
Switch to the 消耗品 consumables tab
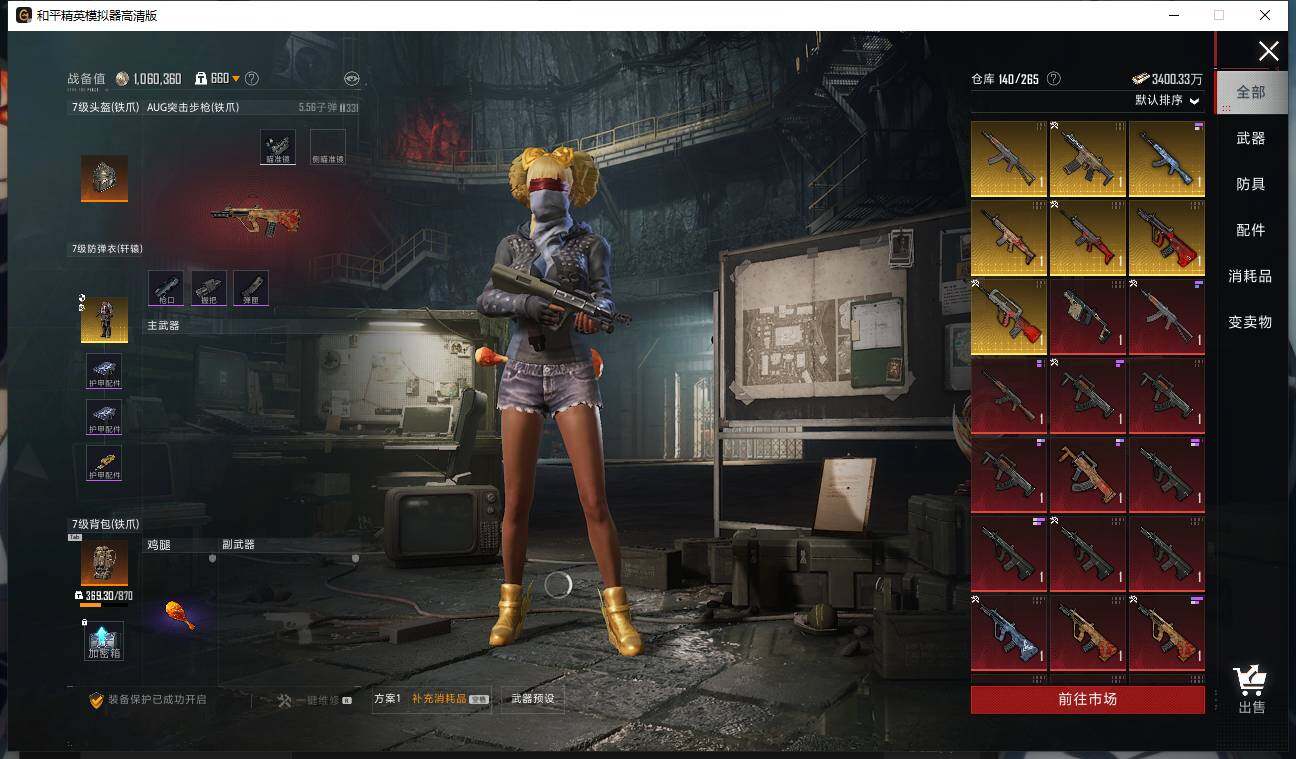pyautogui.click(x=1250, y=276)
